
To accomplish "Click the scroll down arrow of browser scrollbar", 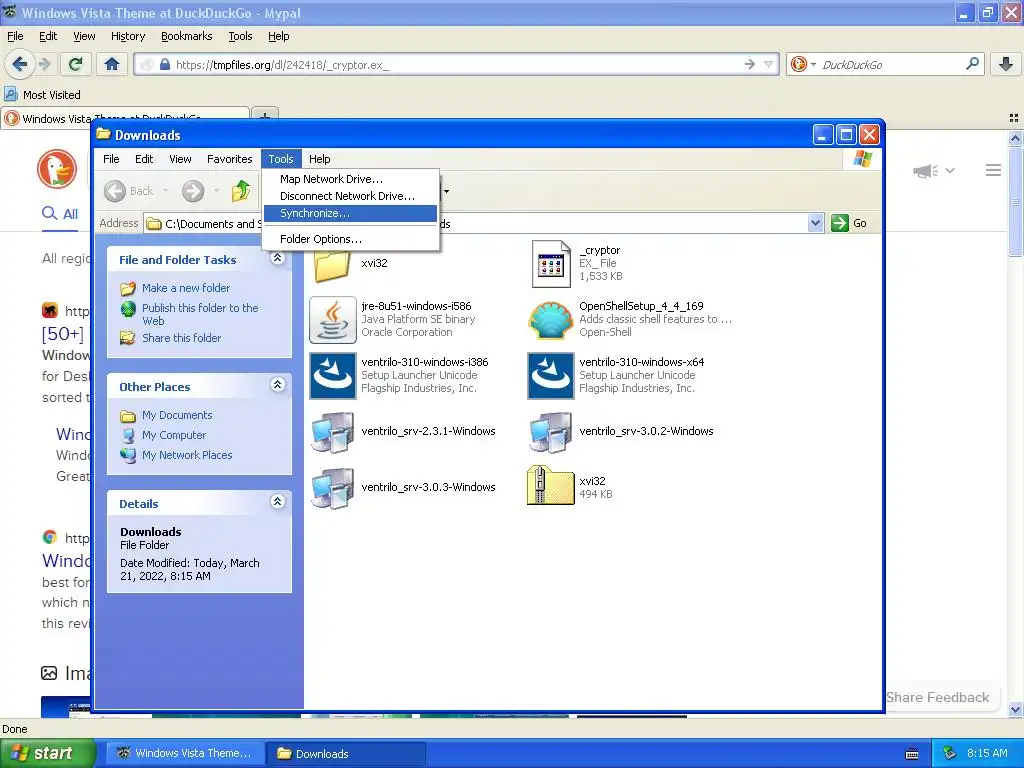I will pyautogui.click(x=1014, y=709).
